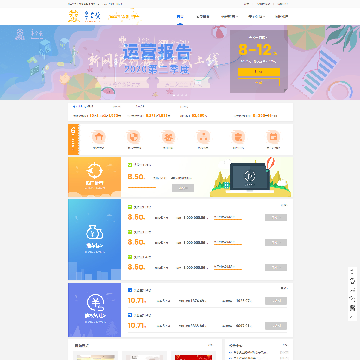Click the more link in the blue section
Viewport: 360px width, 360px height.
[x=283, y=206]
